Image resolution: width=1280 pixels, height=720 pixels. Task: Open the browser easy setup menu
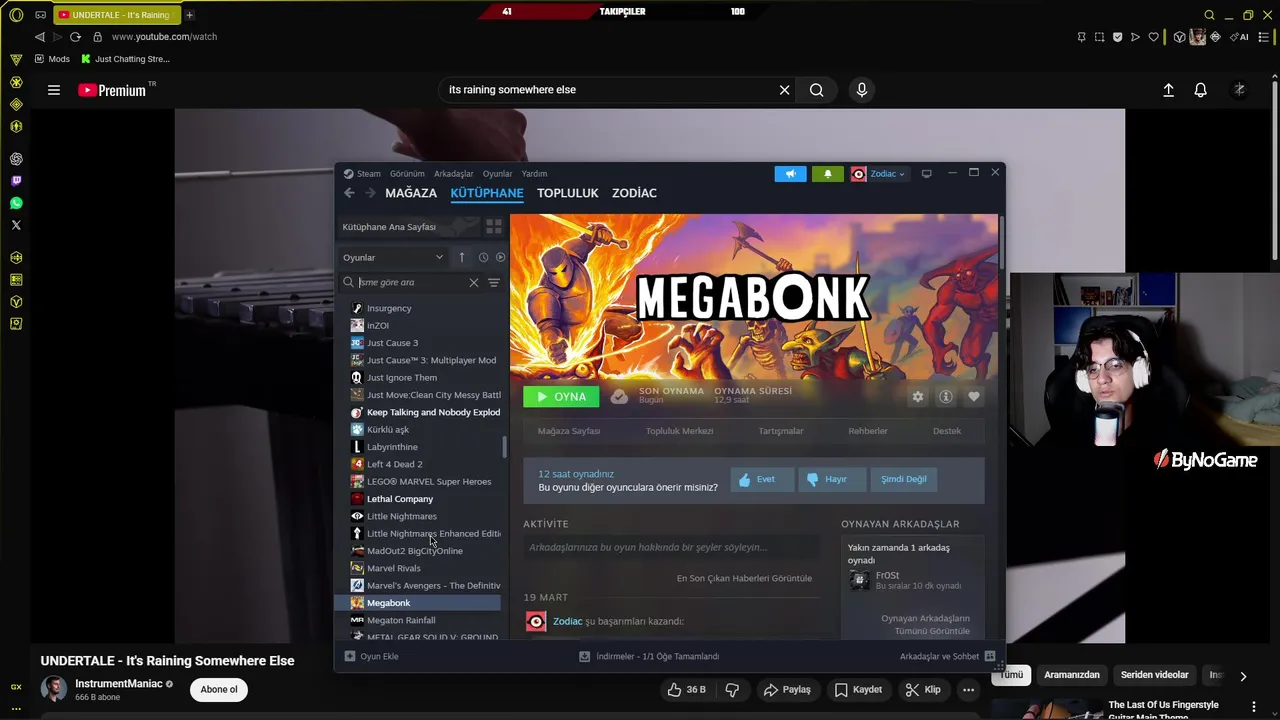pos(1264,37)
